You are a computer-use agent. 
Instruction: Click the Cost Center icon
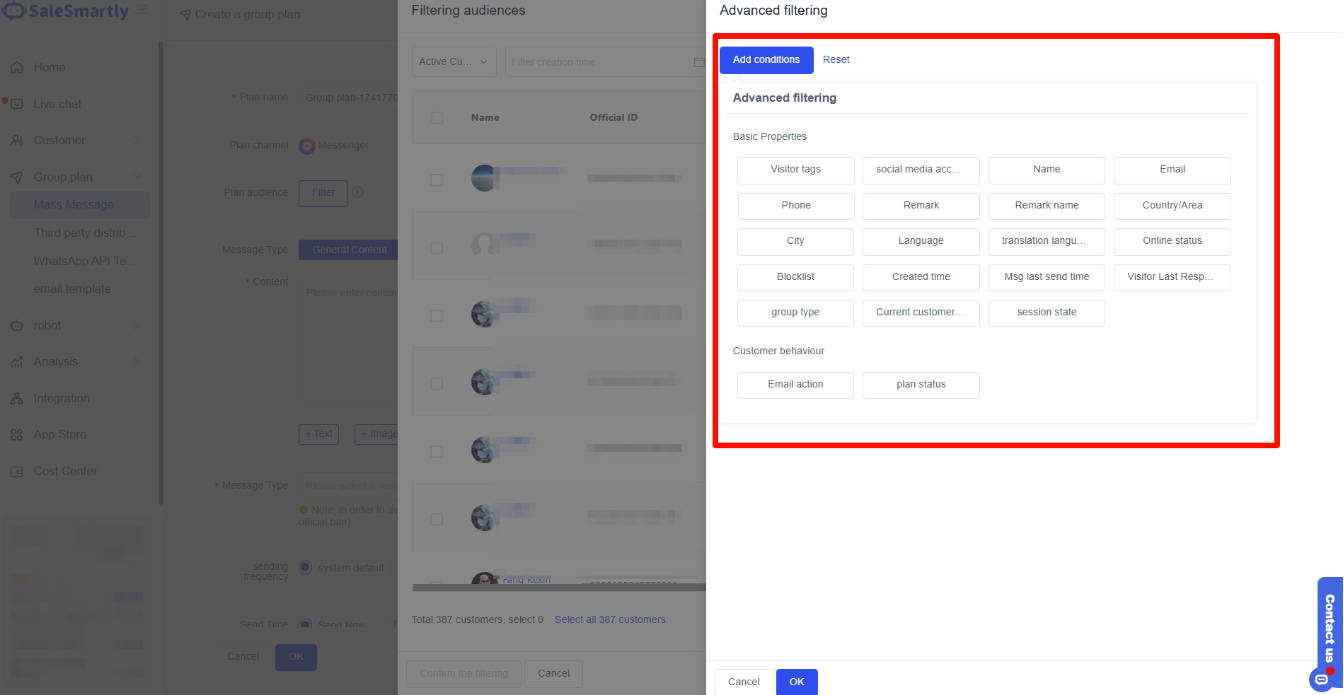pyautogui.click(x=17, y=472)
